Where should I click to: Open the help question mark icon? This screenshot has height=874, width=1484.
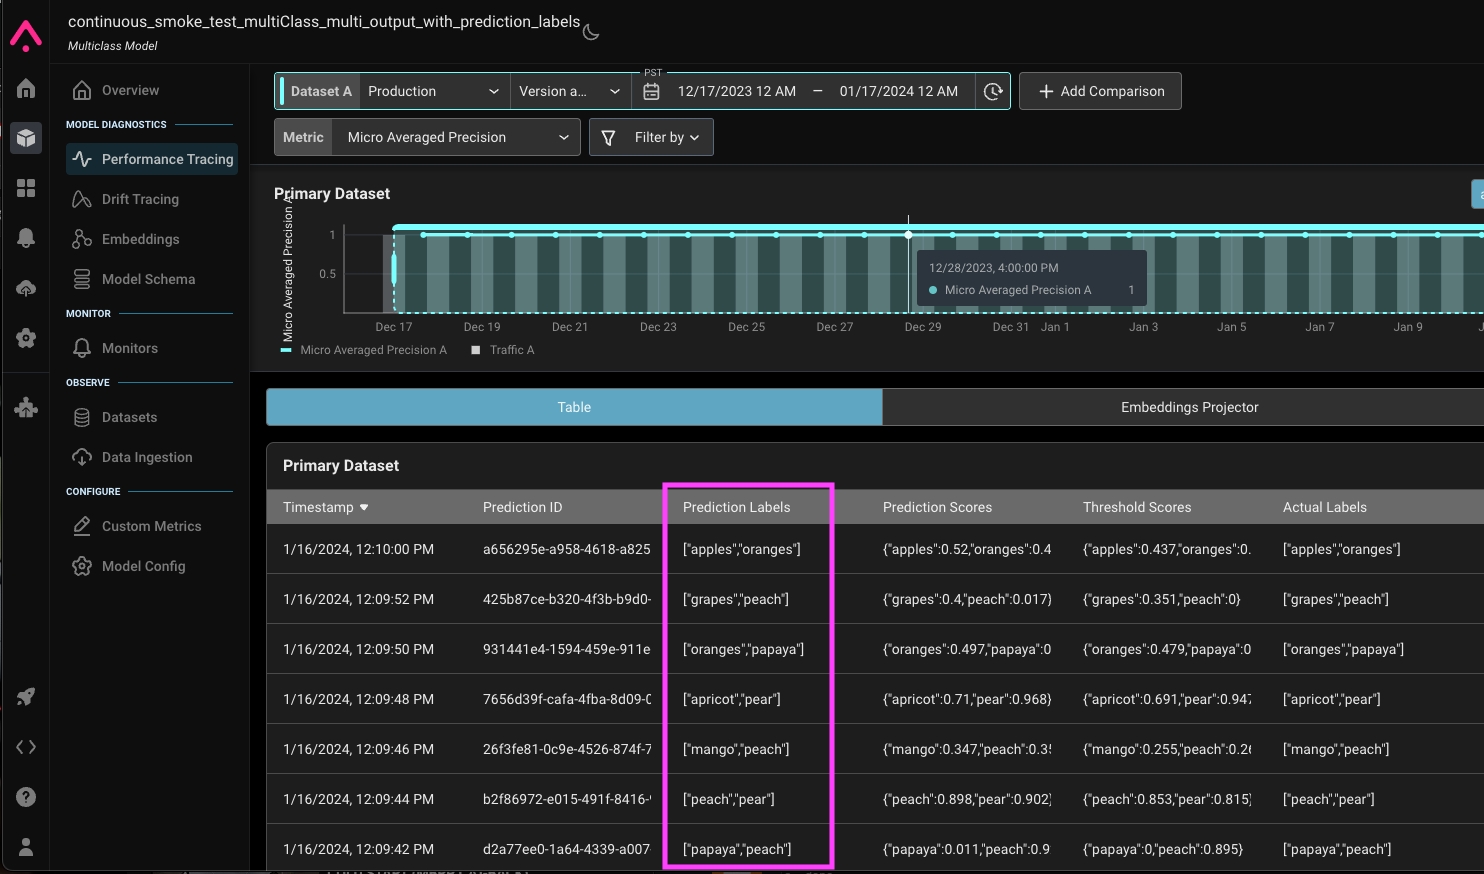click(26, 797)
